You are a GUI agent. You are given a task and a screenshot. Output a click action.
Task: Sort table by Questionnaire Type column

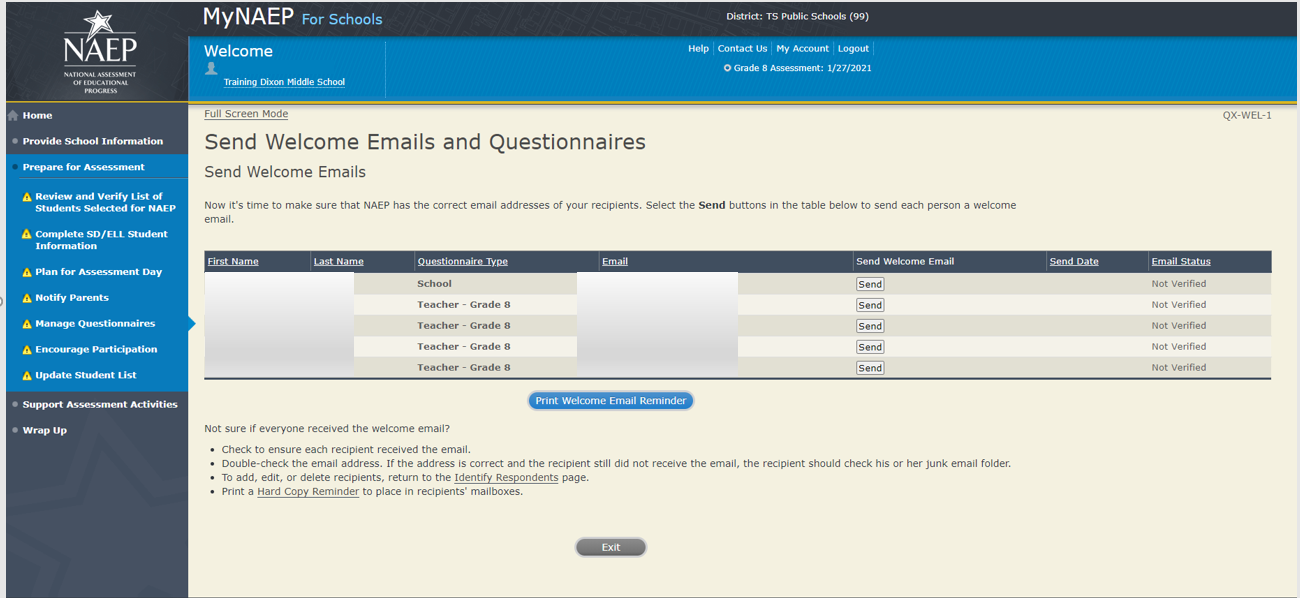tap(462, 262)
